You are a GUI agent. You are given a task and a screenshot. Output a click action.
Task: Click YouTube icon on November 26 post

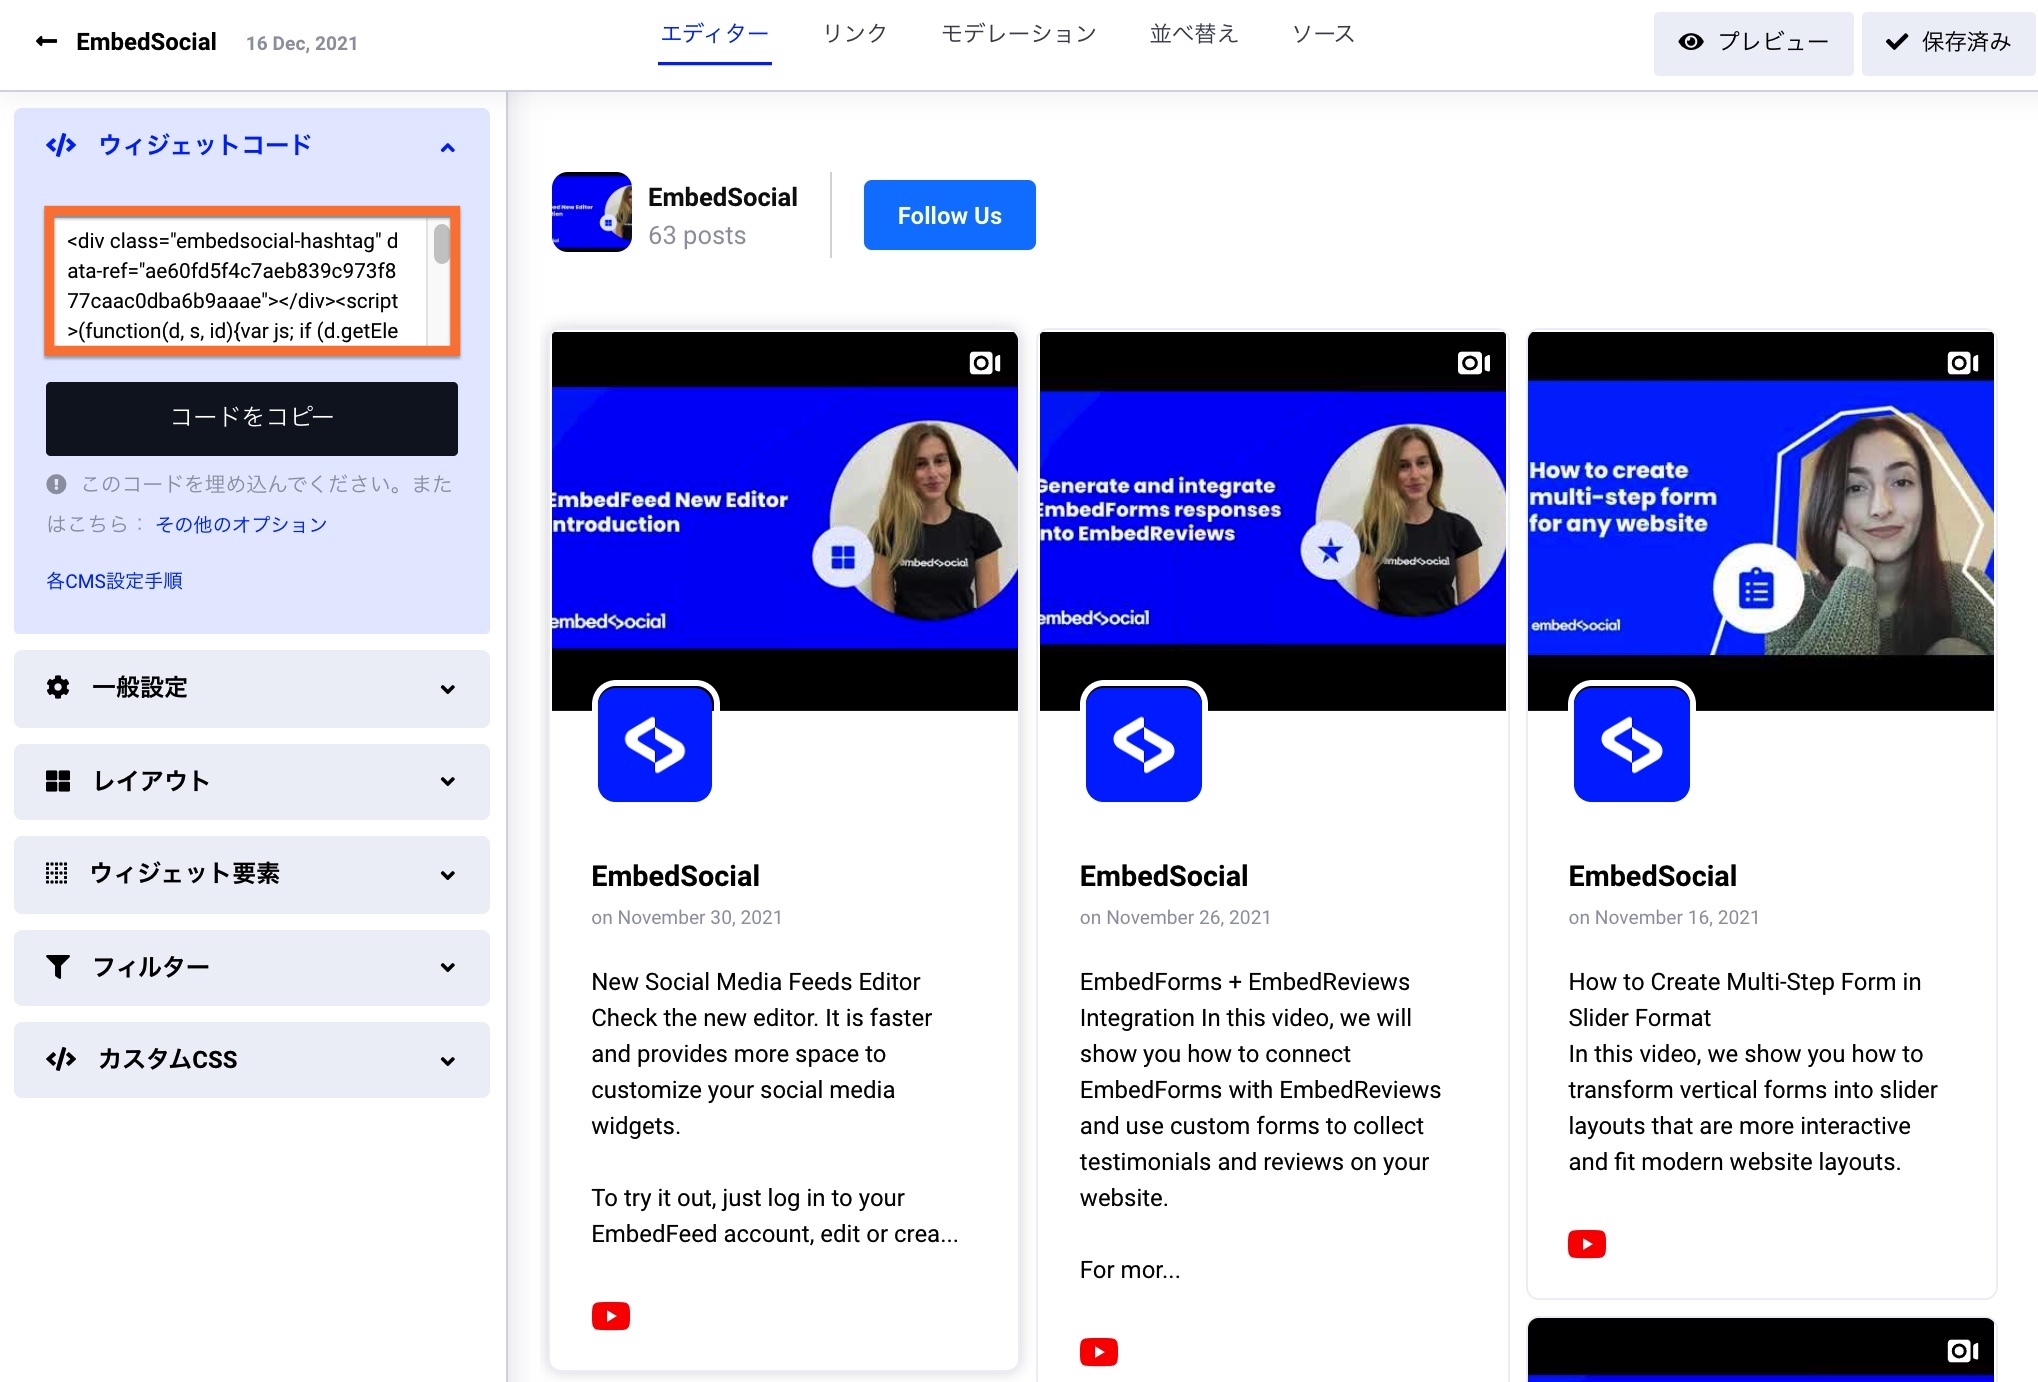click(x=1099, y=1352)
